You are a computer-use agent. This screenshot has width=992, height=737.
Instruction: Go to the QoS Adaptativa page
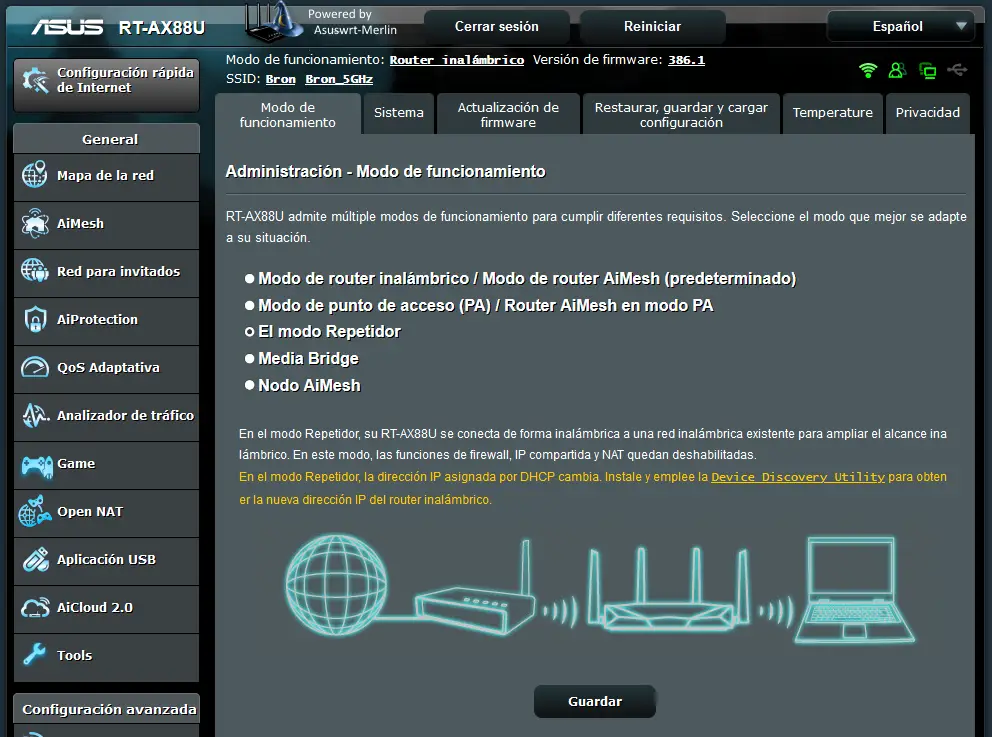(106, 369)
